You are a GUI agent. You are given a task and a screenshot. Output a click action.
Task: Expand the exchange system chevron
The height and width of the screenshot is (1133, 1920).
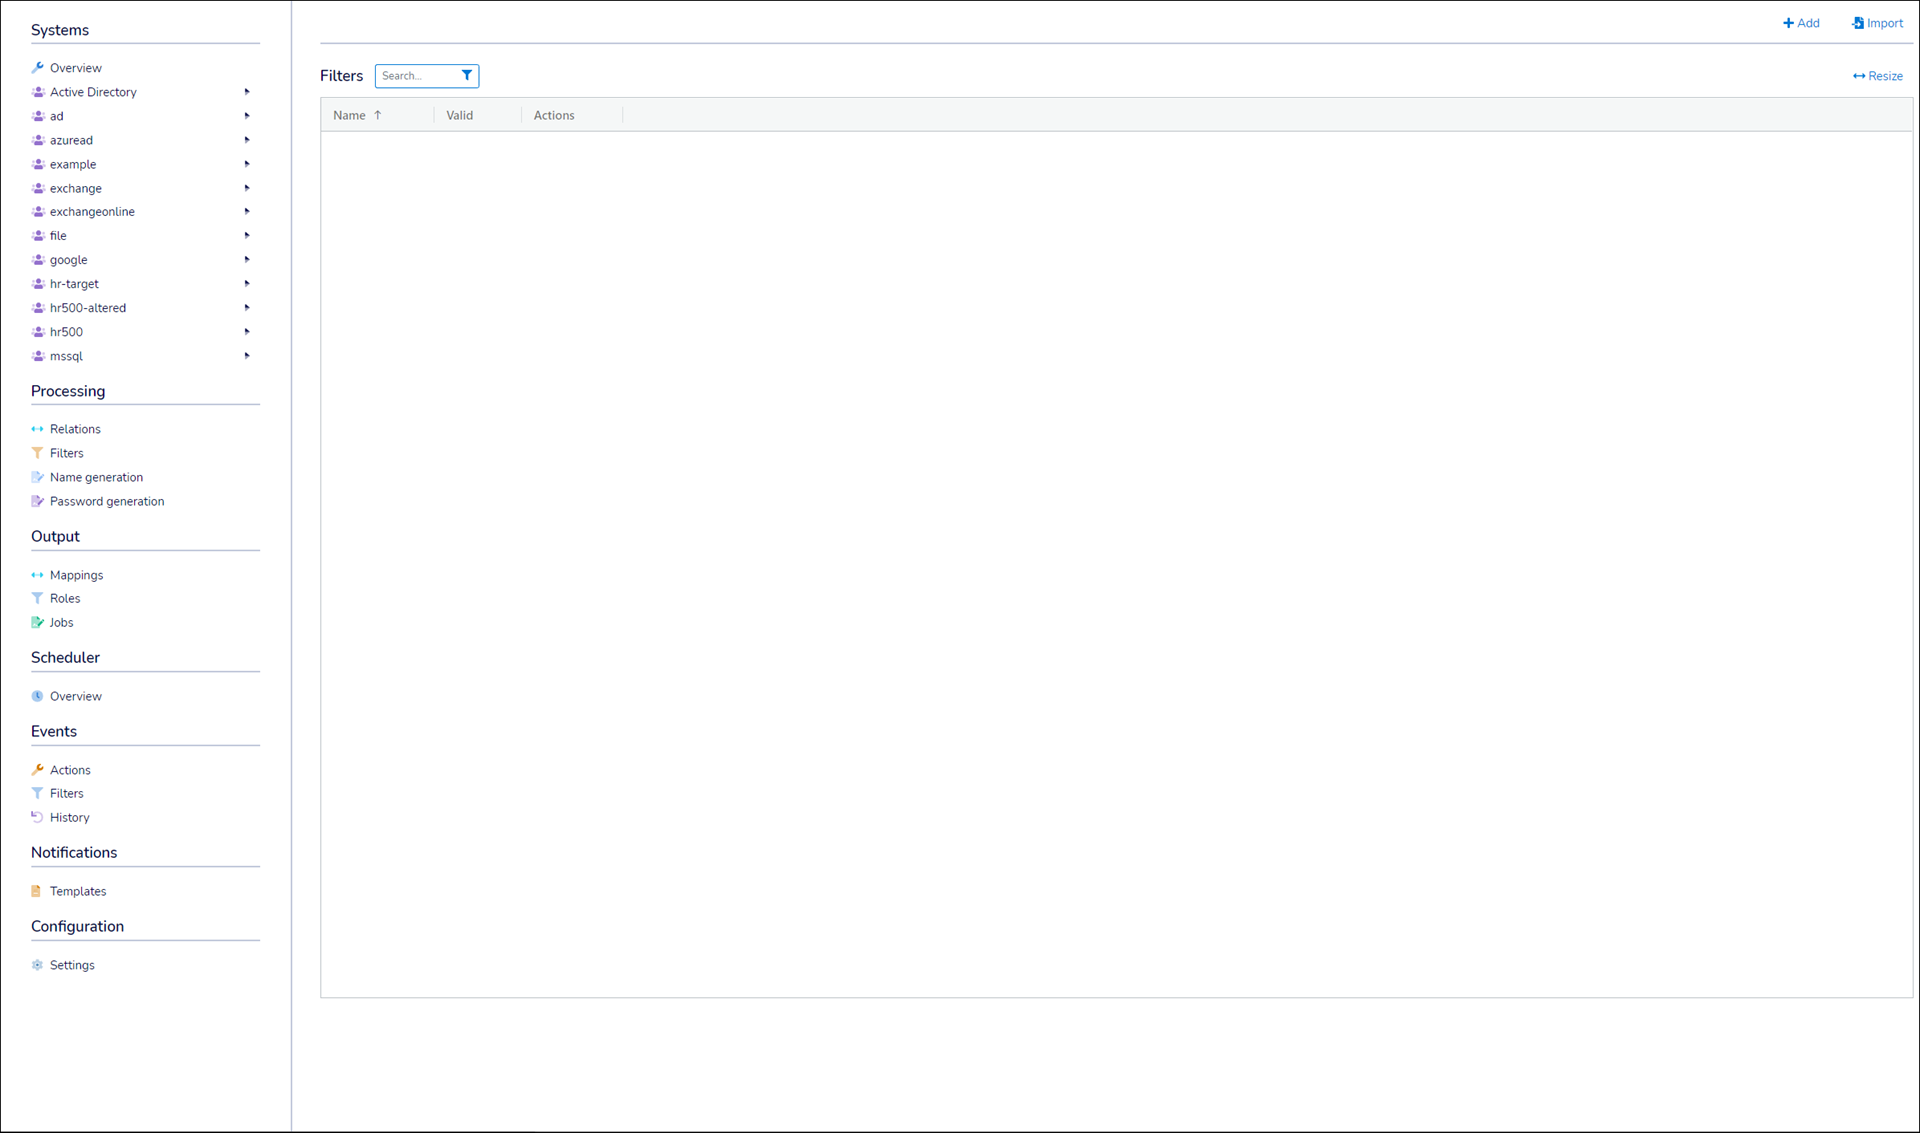246,188
